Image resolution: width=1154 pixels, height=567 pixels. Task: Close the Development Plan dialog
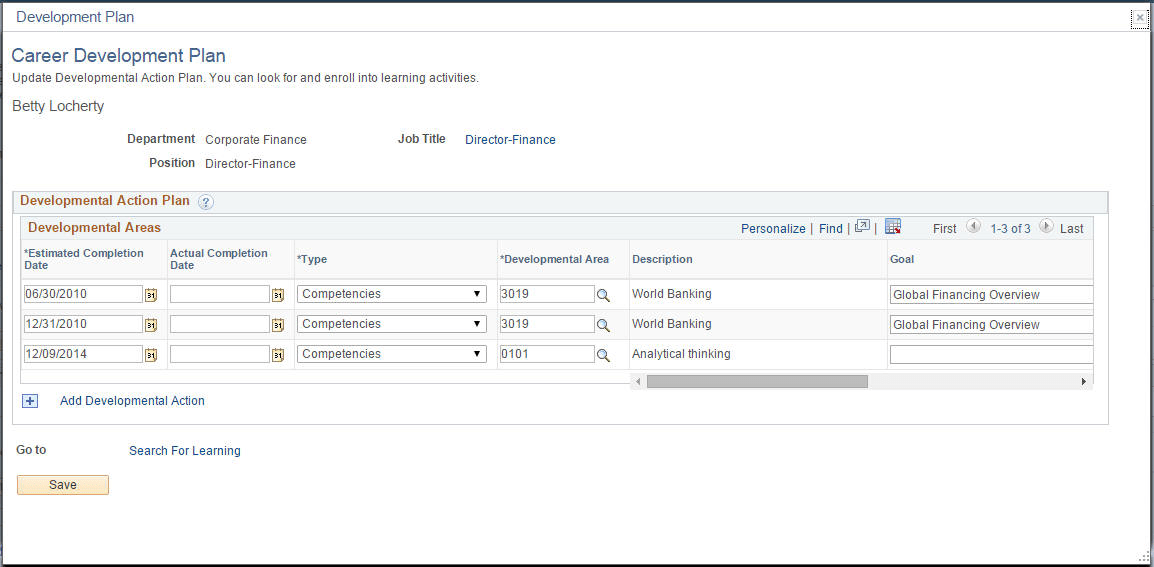coord(1140,18)
